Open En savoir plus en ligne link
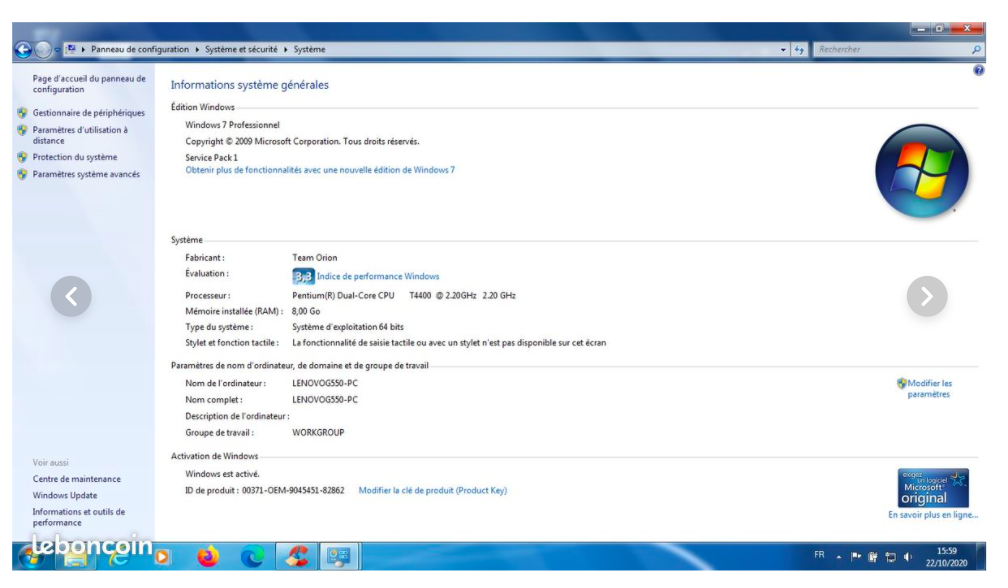 click(933, 515)
